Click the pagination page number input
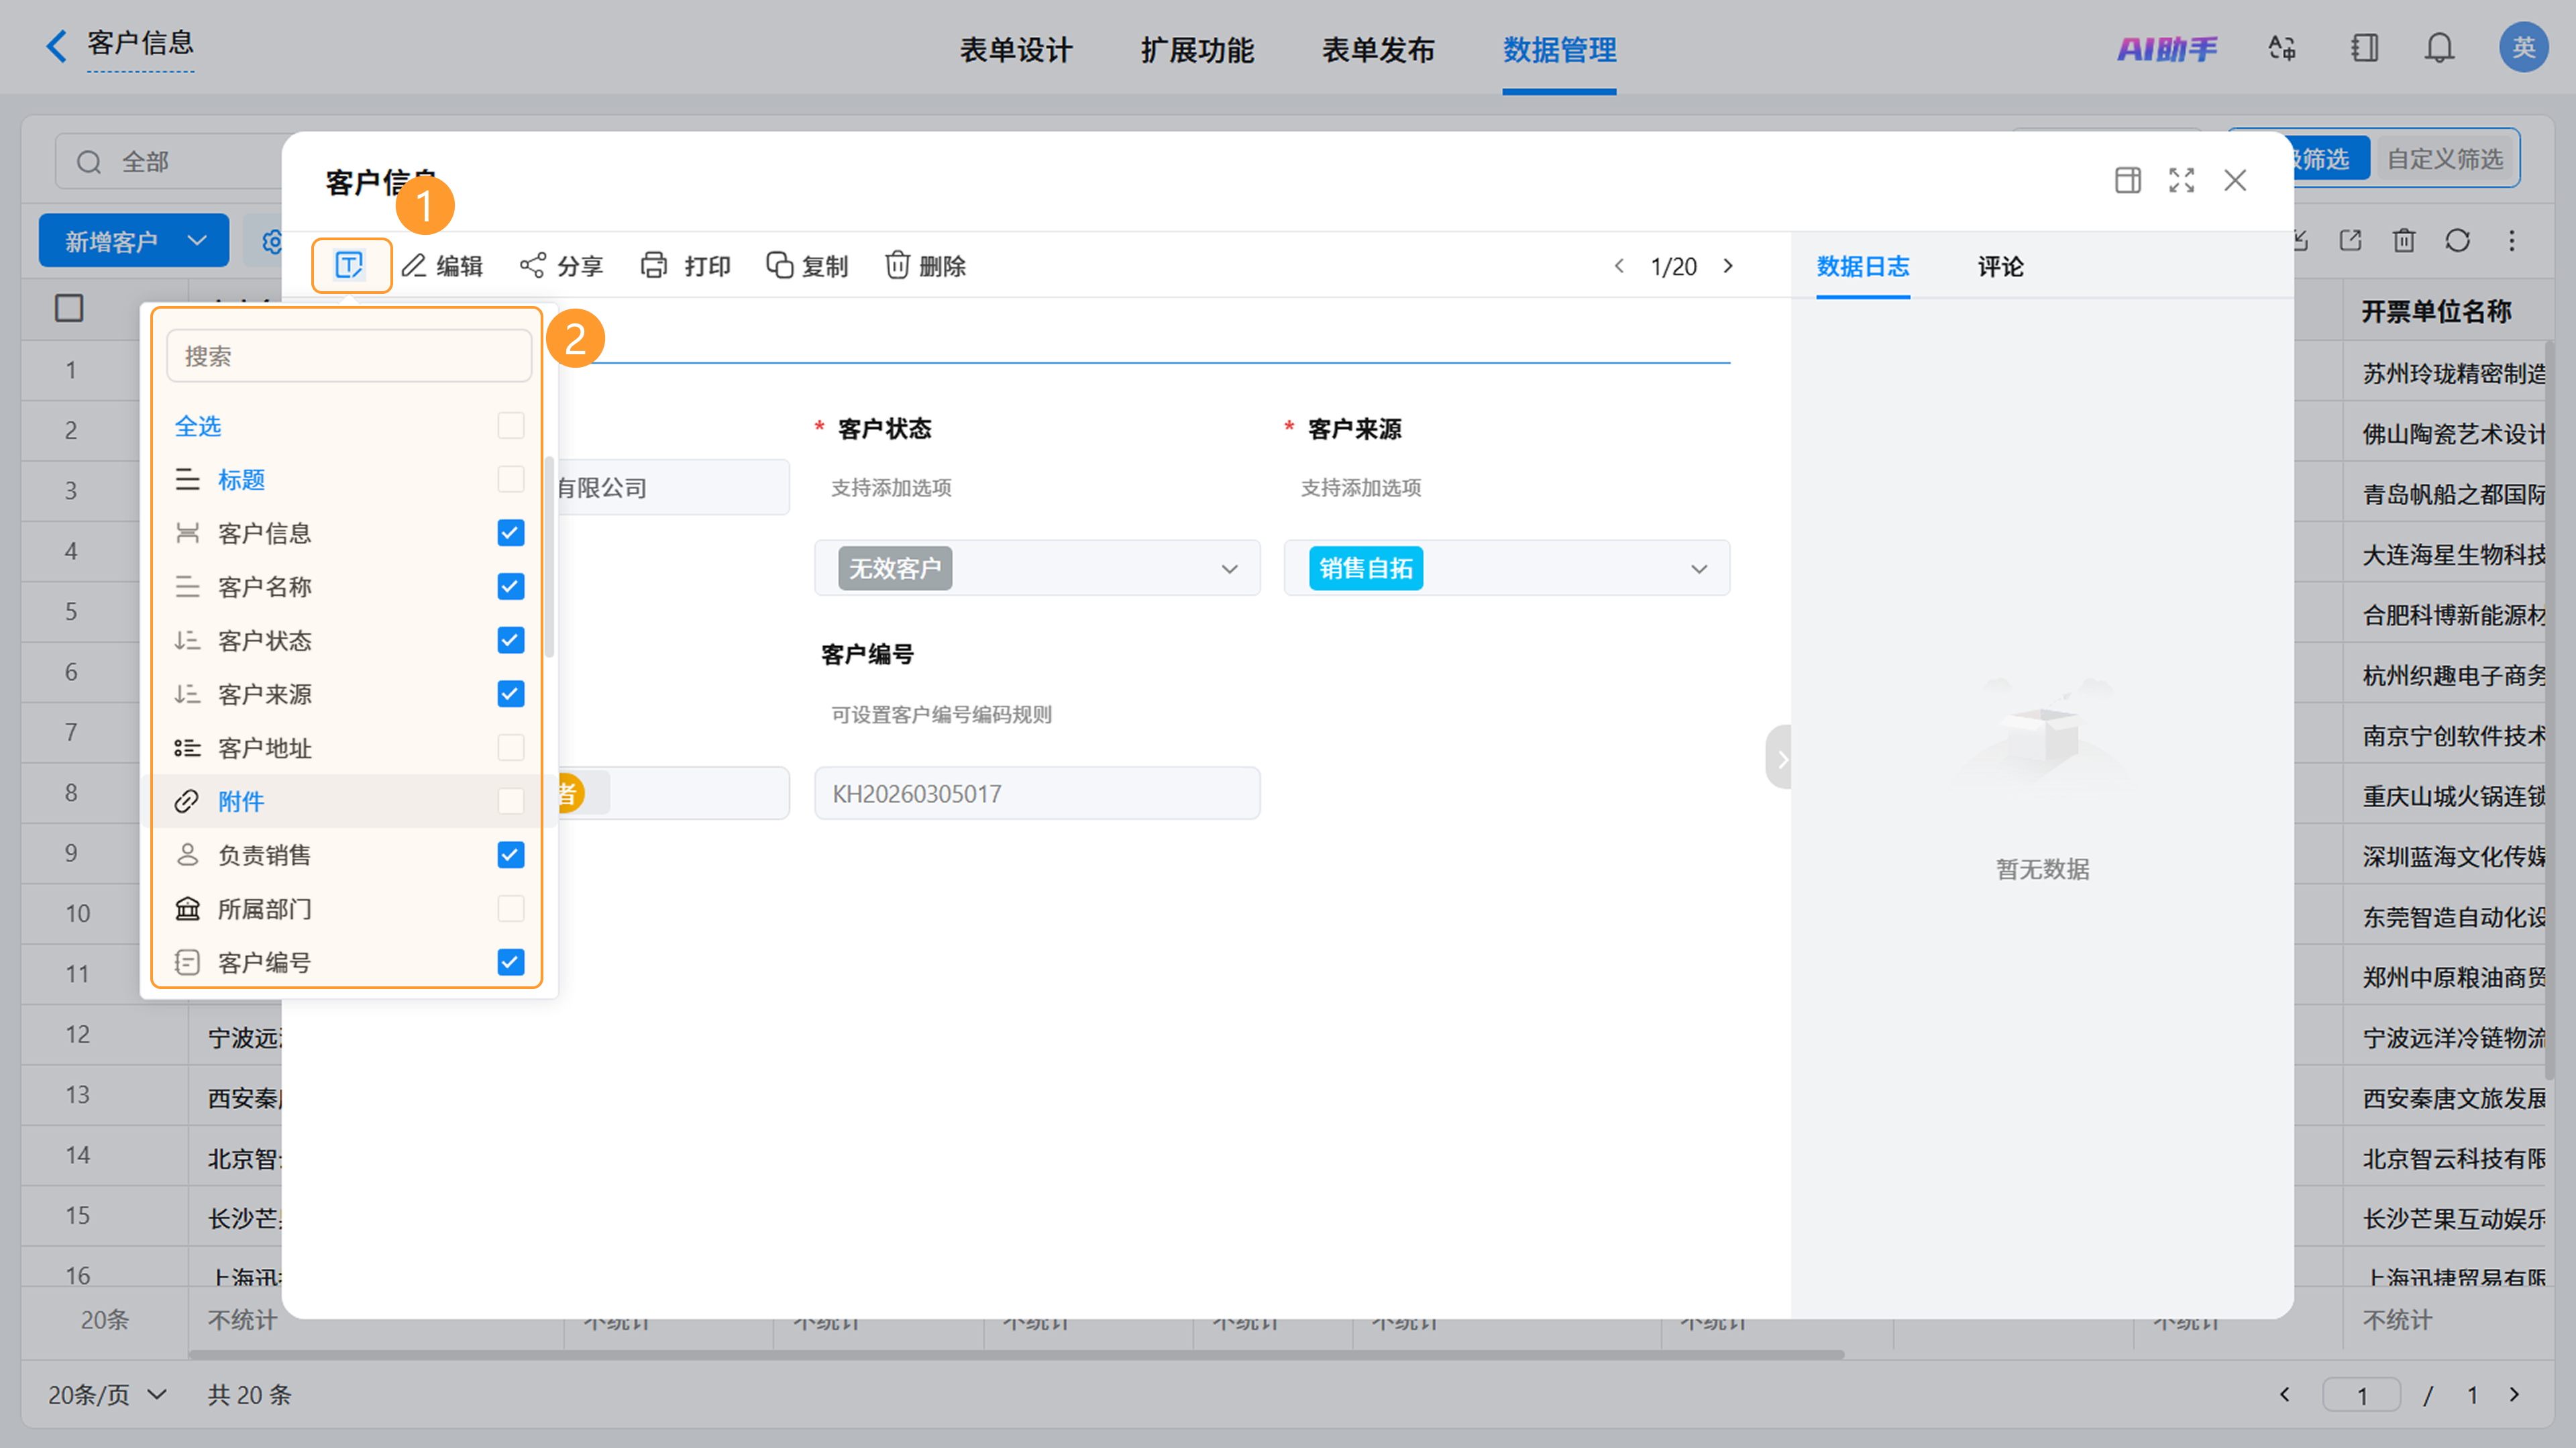This screenshot has width=2576, height=1448. pyautogui.click(x=2362, y=1395)
